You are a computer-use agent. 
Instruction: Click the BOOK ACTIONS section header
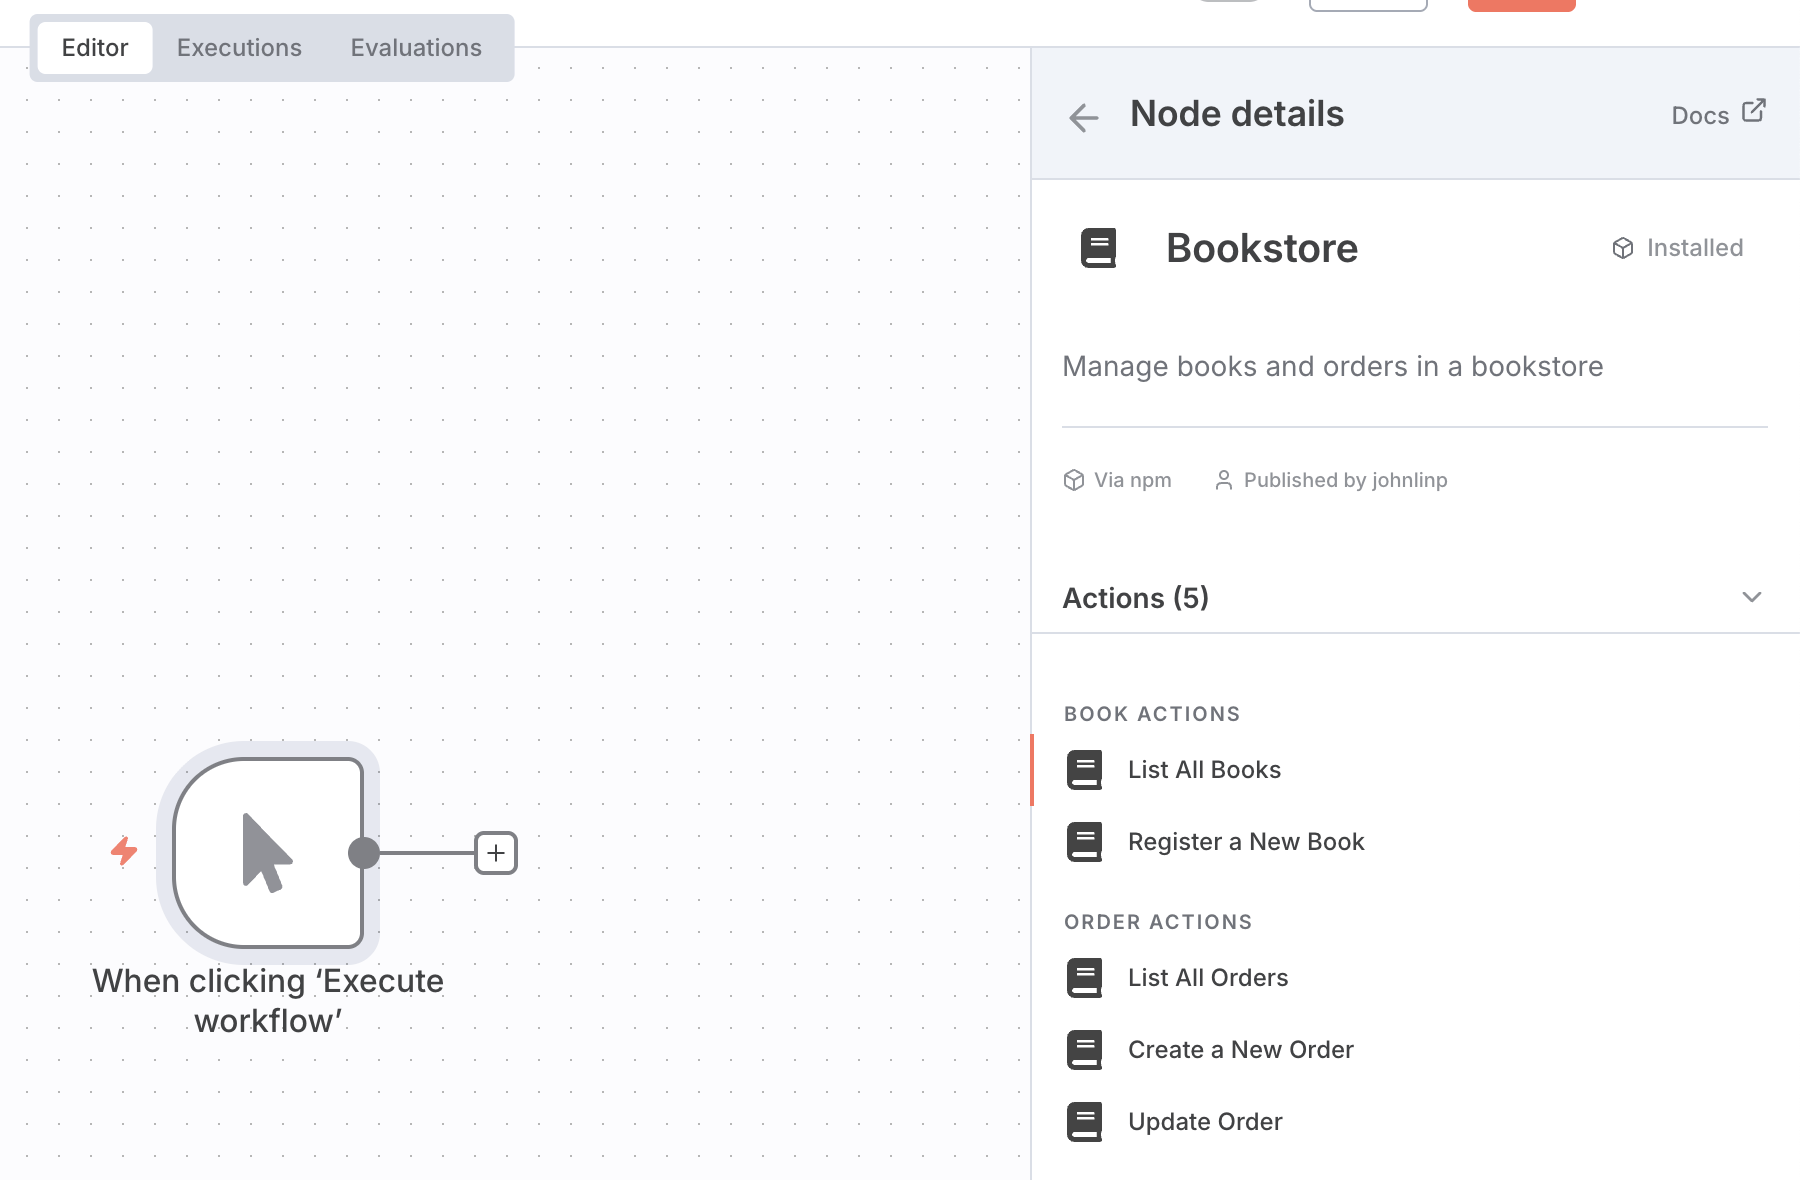point(1152,714)
